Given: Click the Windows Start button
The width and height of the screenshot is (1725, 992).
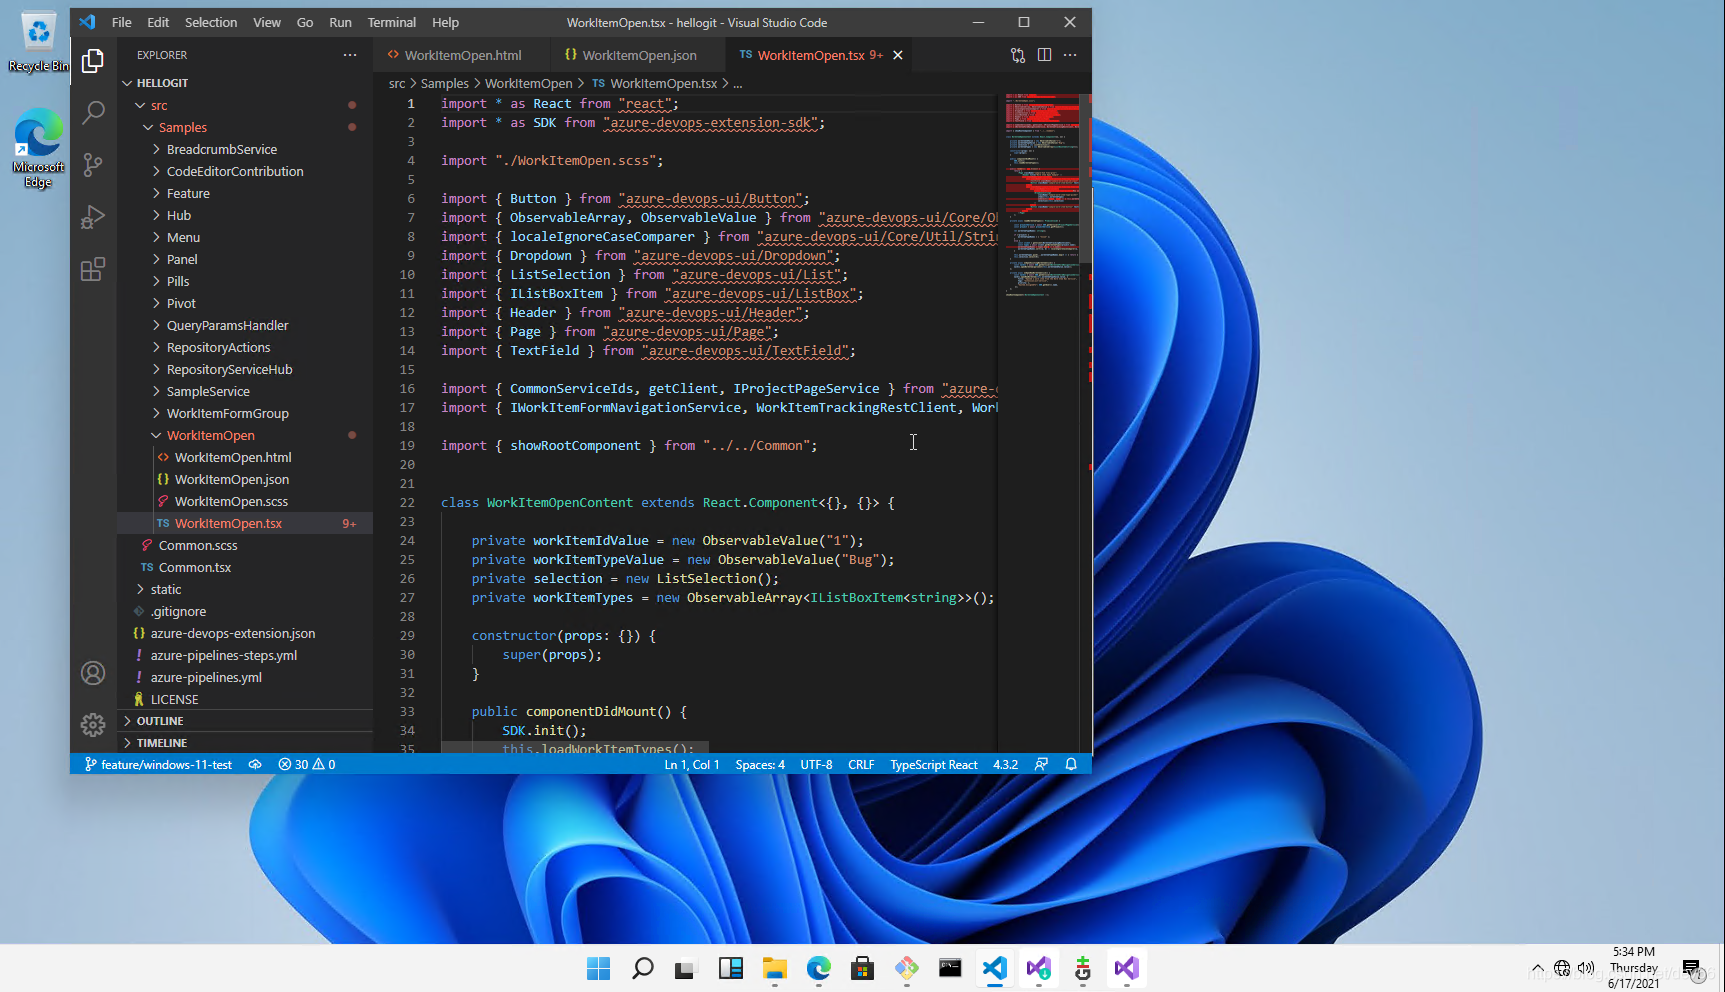Looking at the screenshot, I should [598, 968].
